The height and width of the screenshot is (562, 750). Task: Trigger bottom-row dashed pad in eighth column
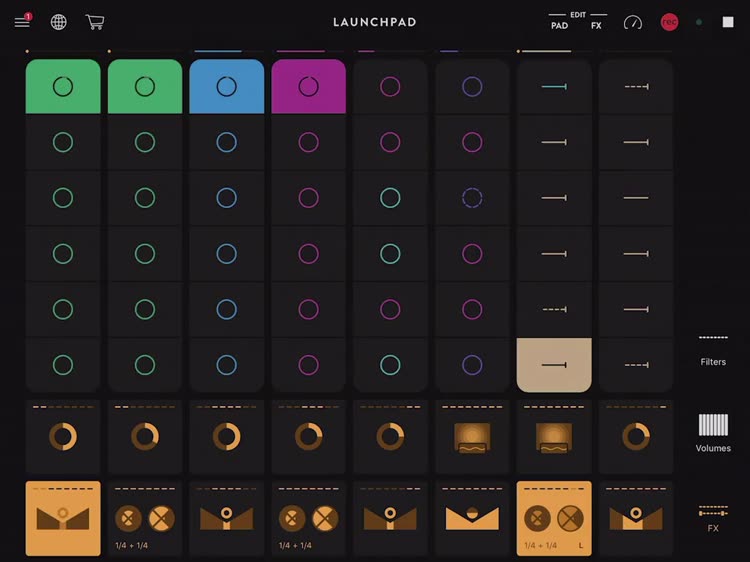tap(636, 365)
